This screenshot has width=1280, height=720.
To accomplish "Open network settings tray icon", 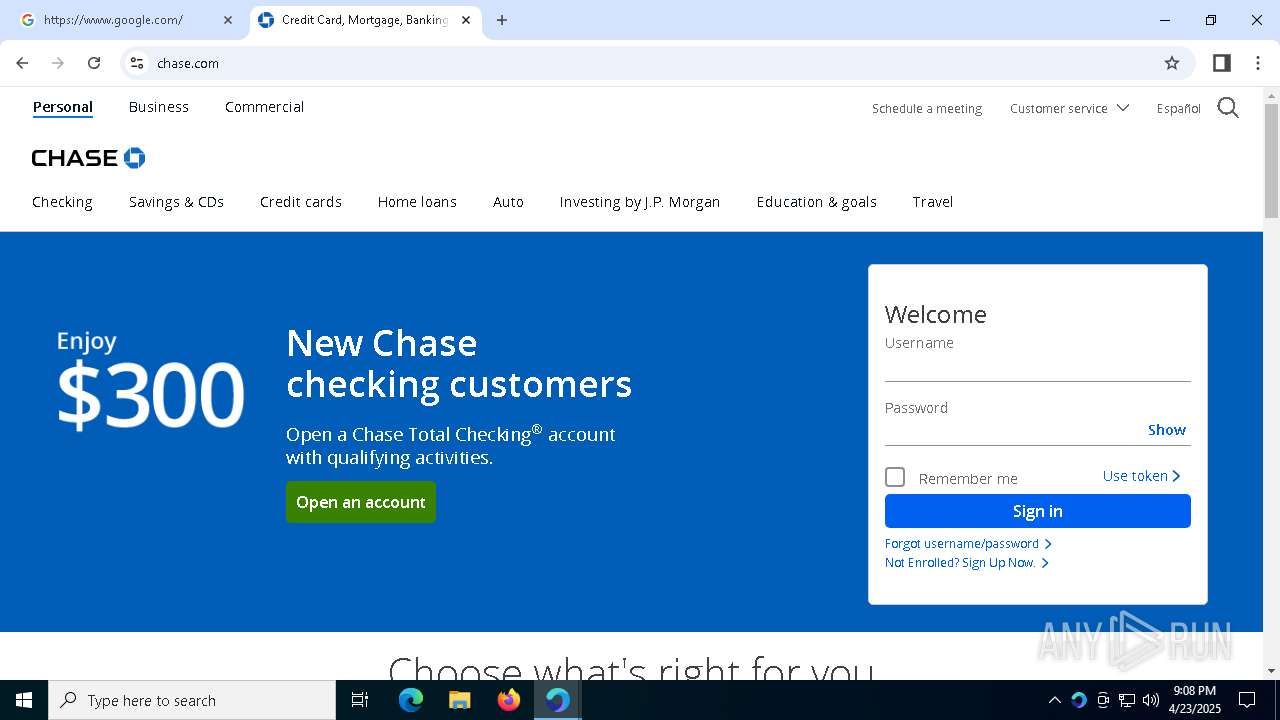I will (1127, 700).
